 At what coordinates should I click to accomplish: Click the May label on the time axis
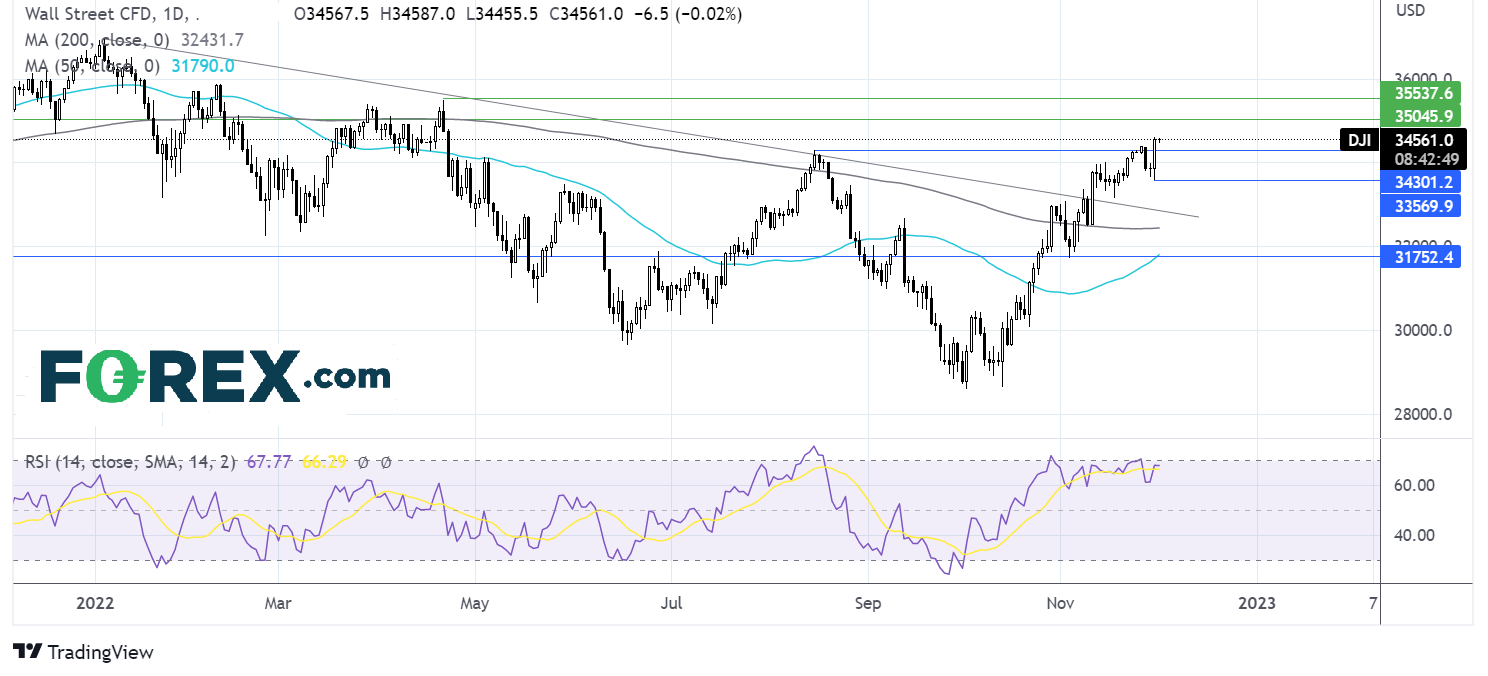click(x=475, y=604)
